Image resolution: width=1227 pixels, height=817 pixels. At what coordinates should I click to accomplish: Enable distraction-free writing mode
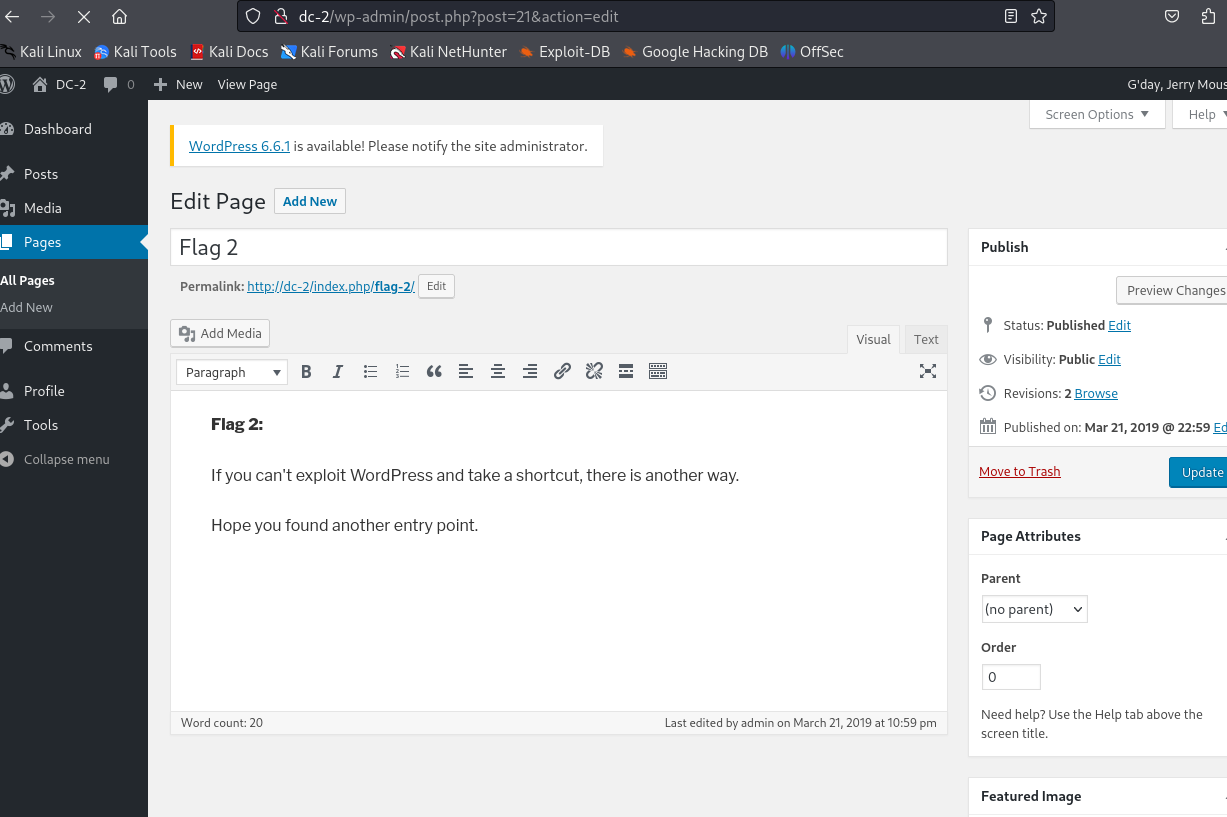tap(928, 372)
